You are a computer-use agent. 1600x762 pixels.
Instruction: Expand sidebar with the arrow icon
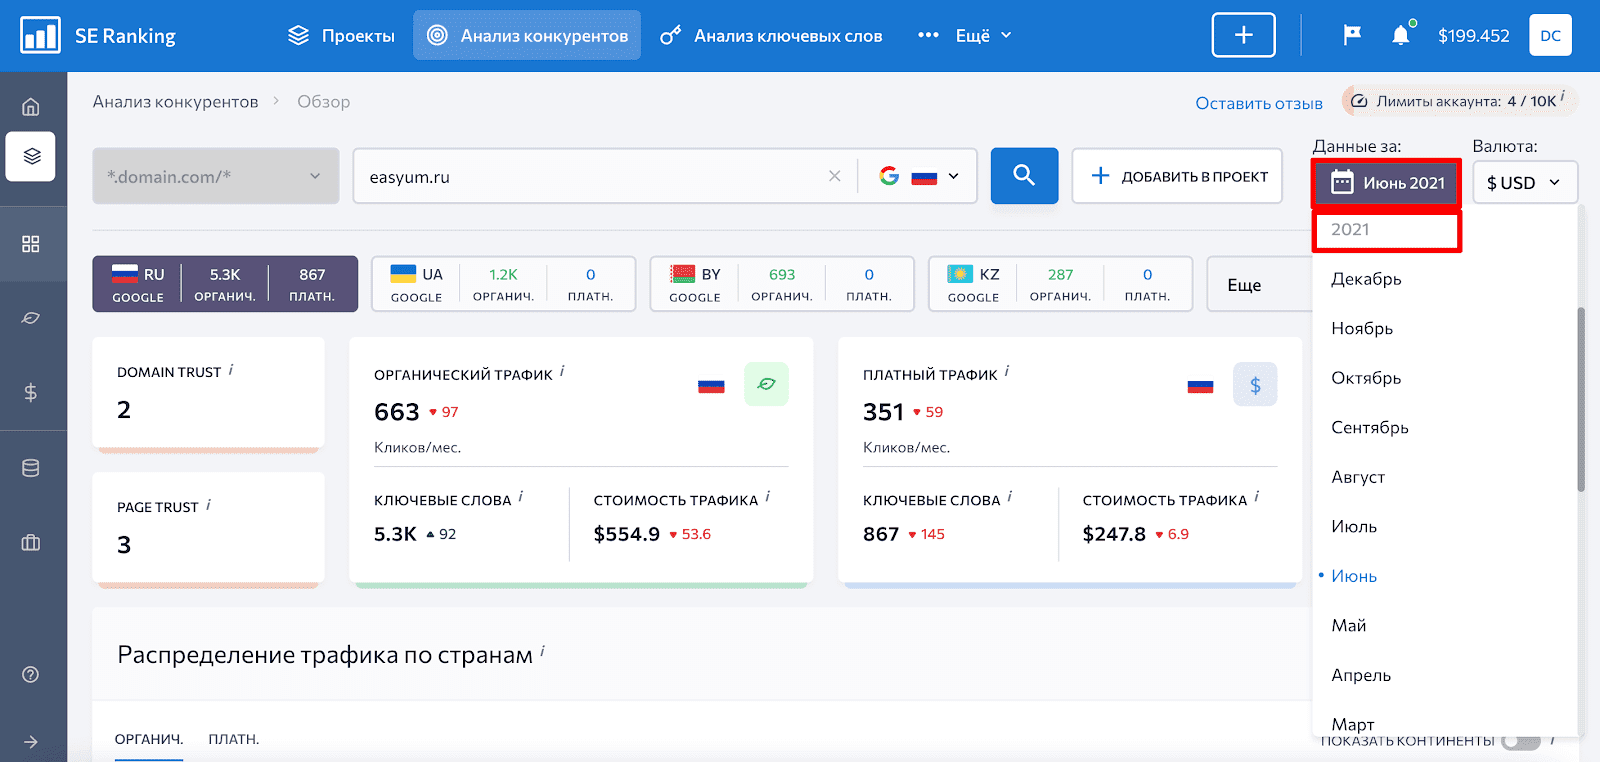[31, 742]
